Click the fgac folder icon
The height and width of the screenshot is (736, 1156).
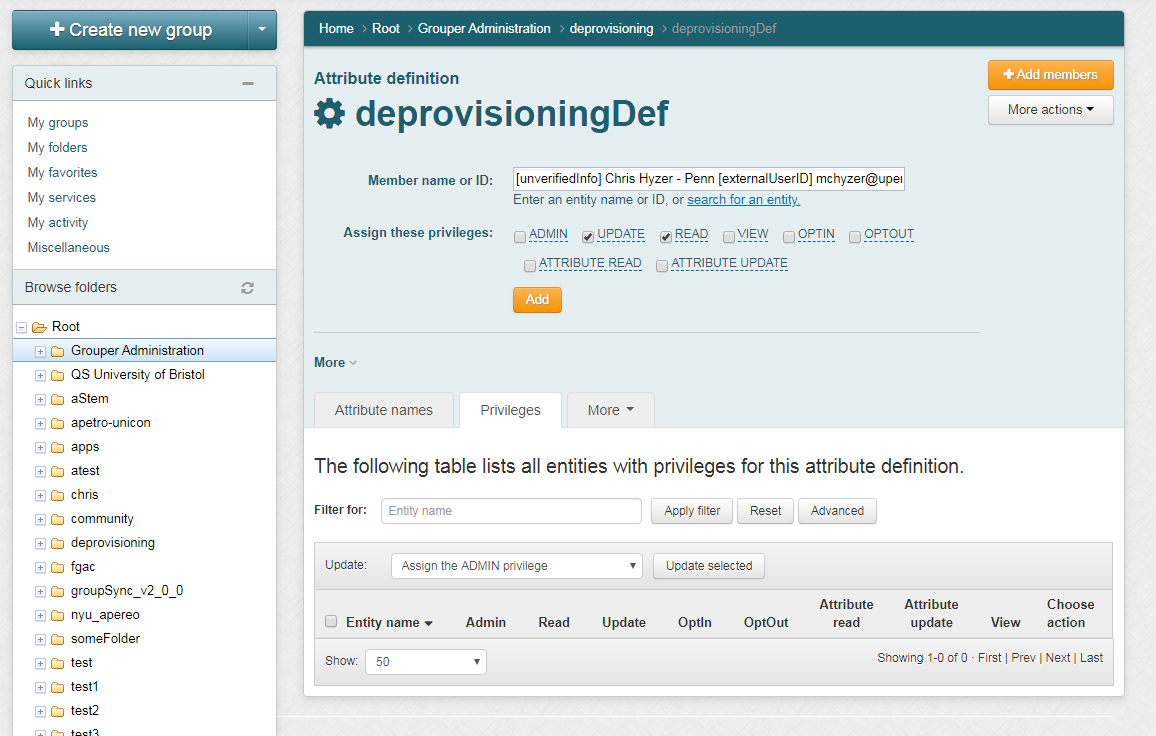(x=58, y=567)
